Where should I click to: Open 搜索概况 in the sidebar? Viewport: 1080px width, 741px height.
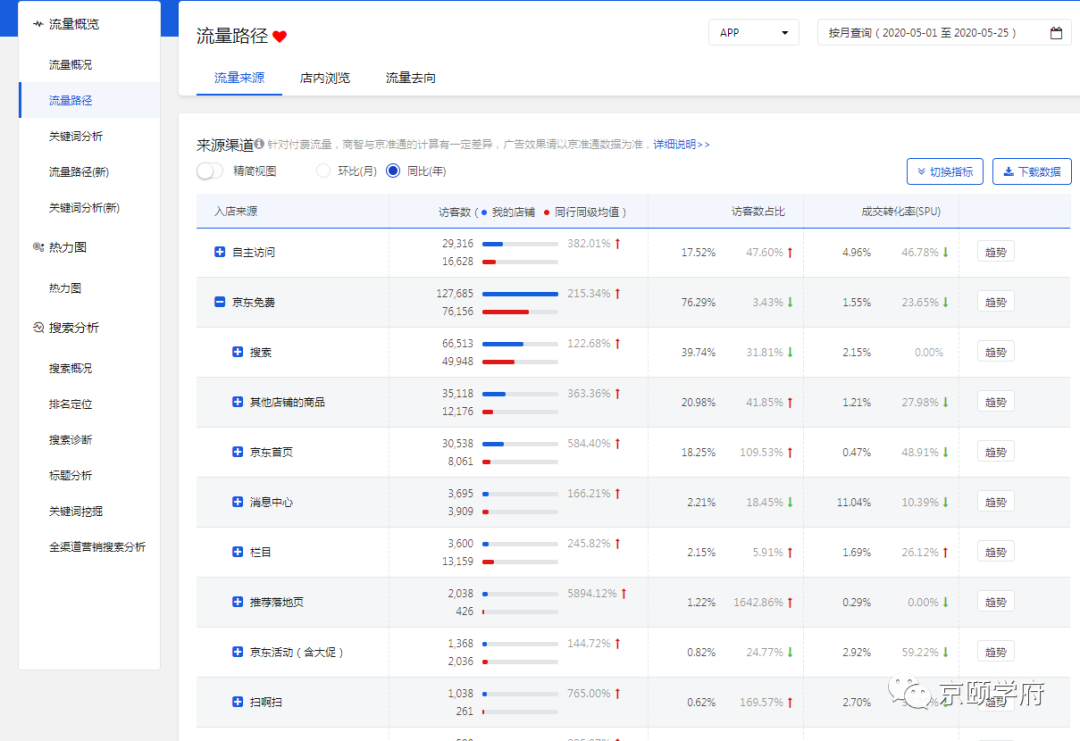click(70, 368)
